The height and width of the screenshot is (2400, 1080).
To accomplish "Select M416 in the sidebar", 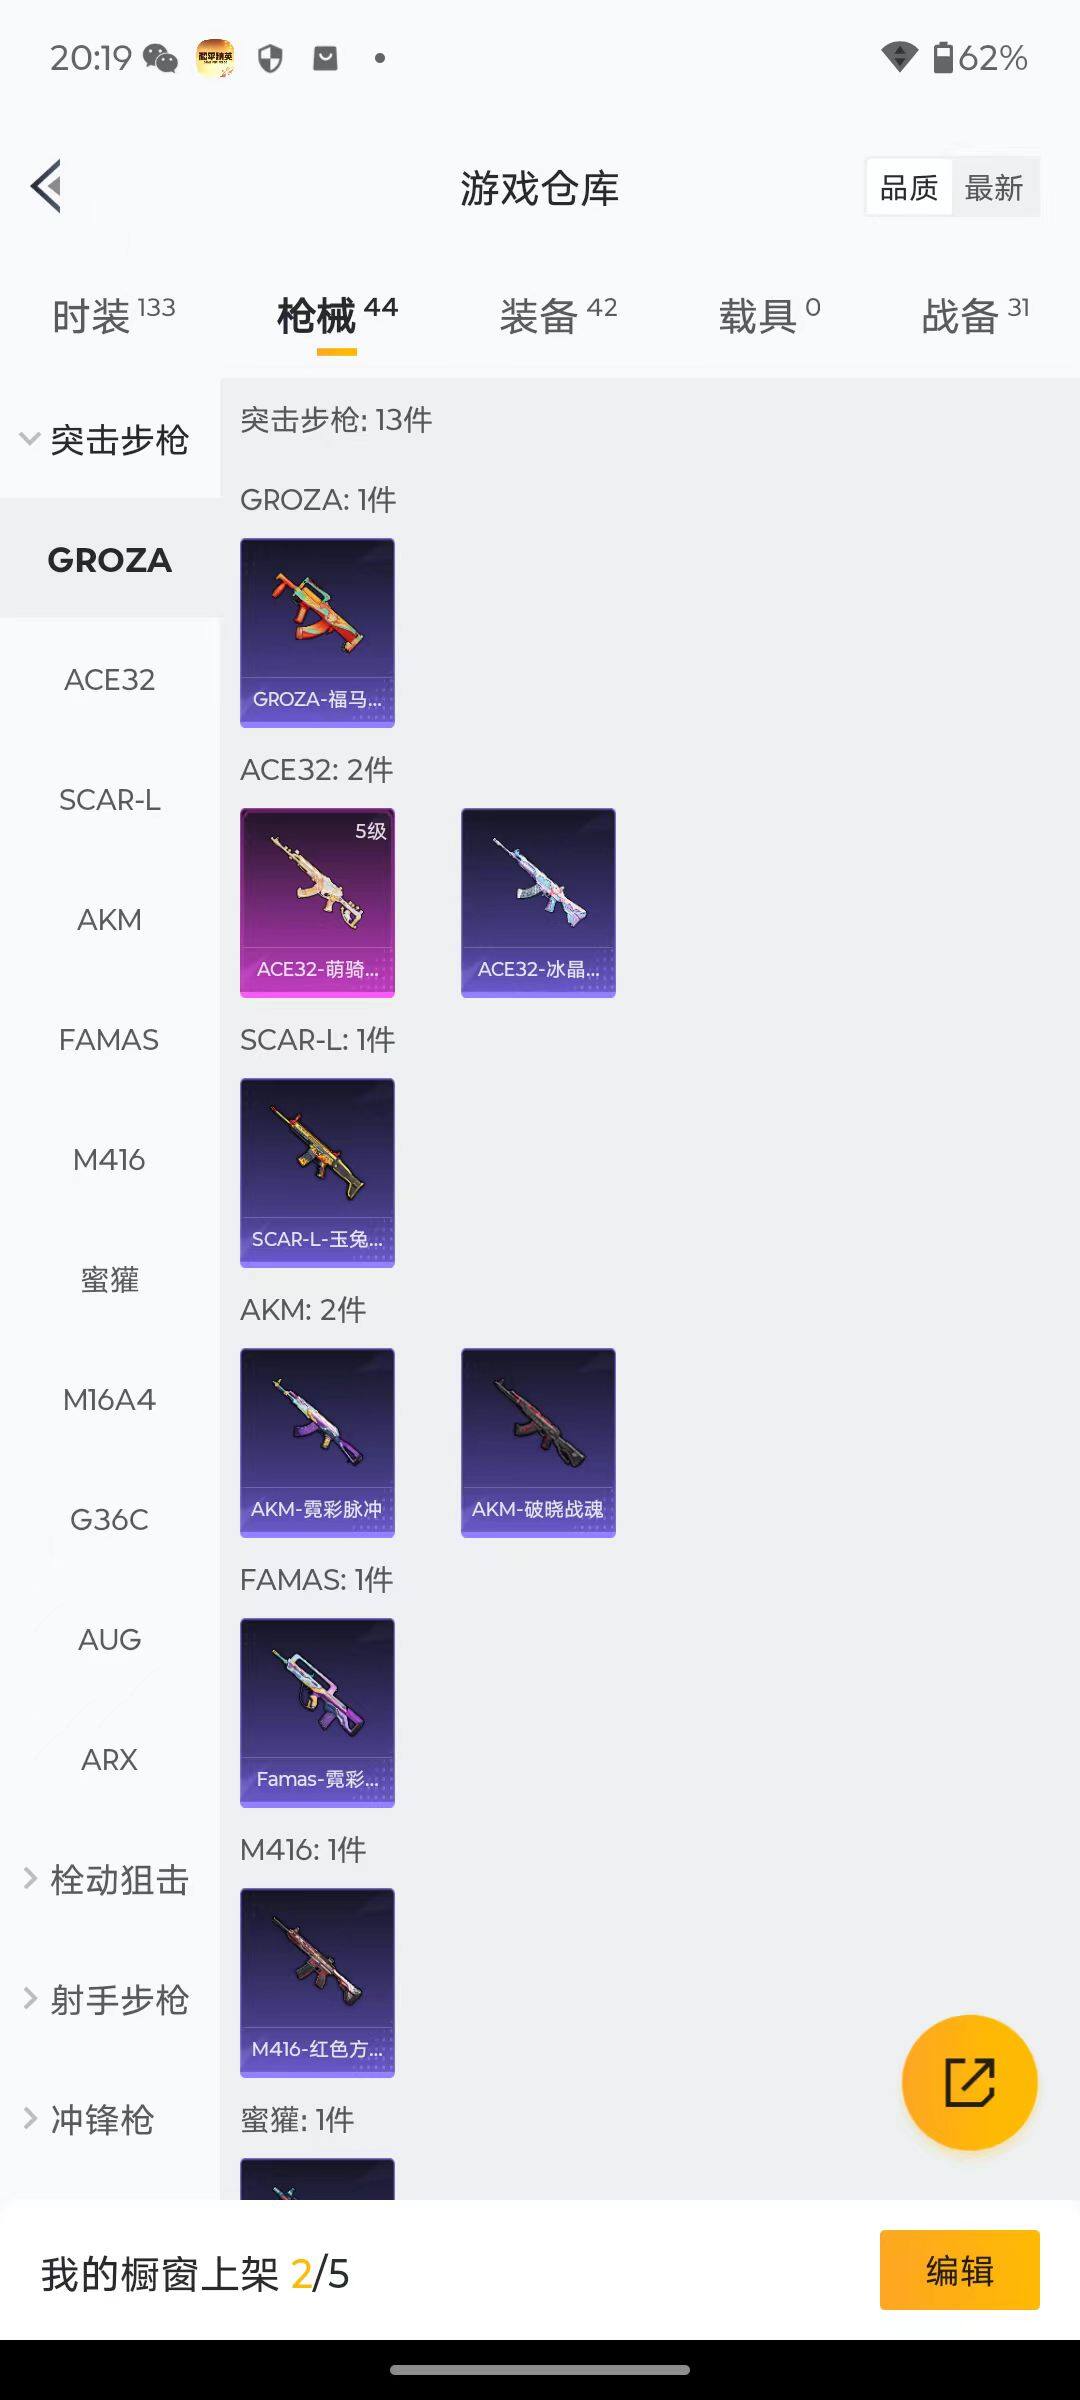I will pyautogui.click(x=109, y=1160).
